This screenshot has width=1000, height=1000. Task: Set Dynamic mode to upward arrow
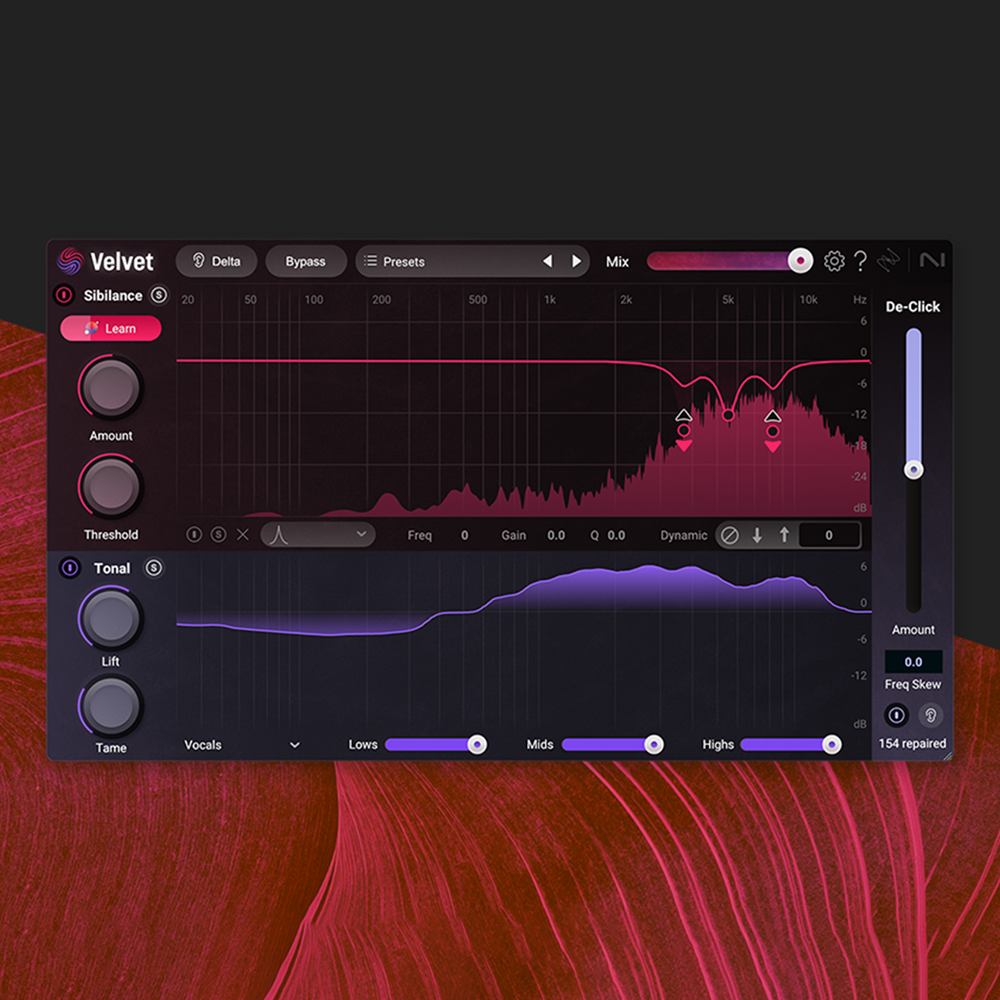click(784, 535)
